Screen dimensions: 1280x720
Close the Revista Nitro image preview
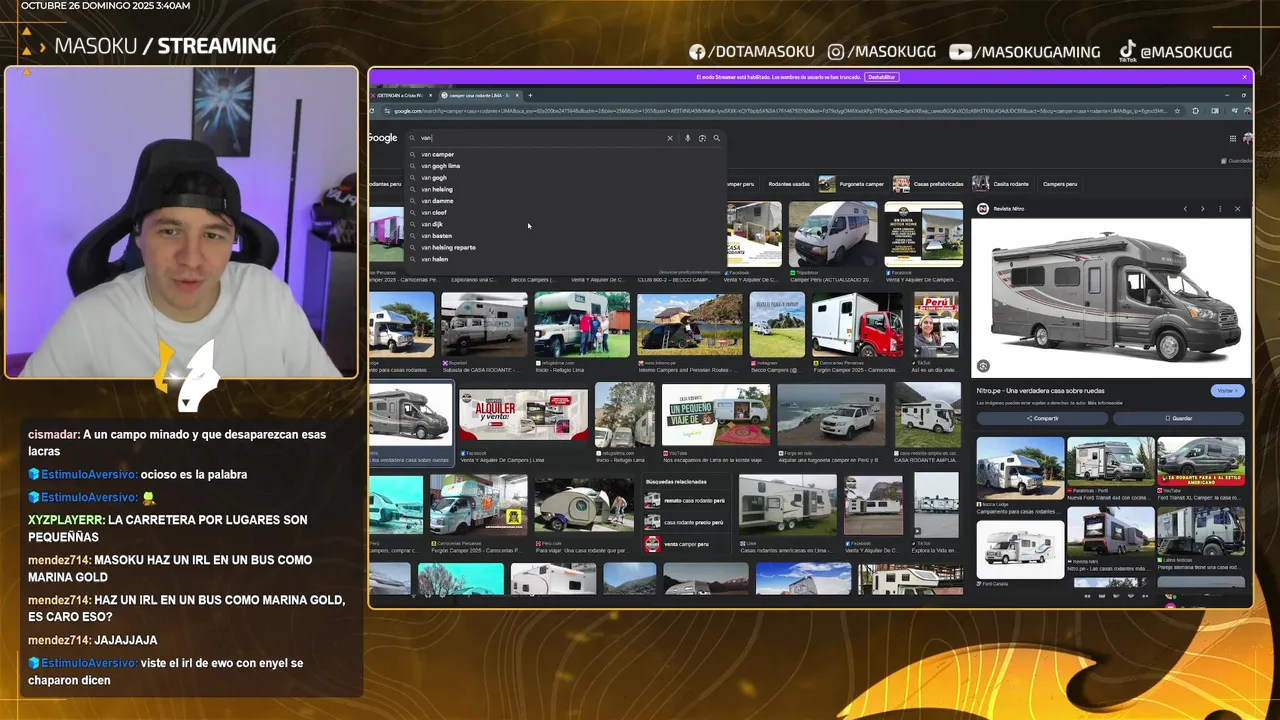pos(1237,209)
